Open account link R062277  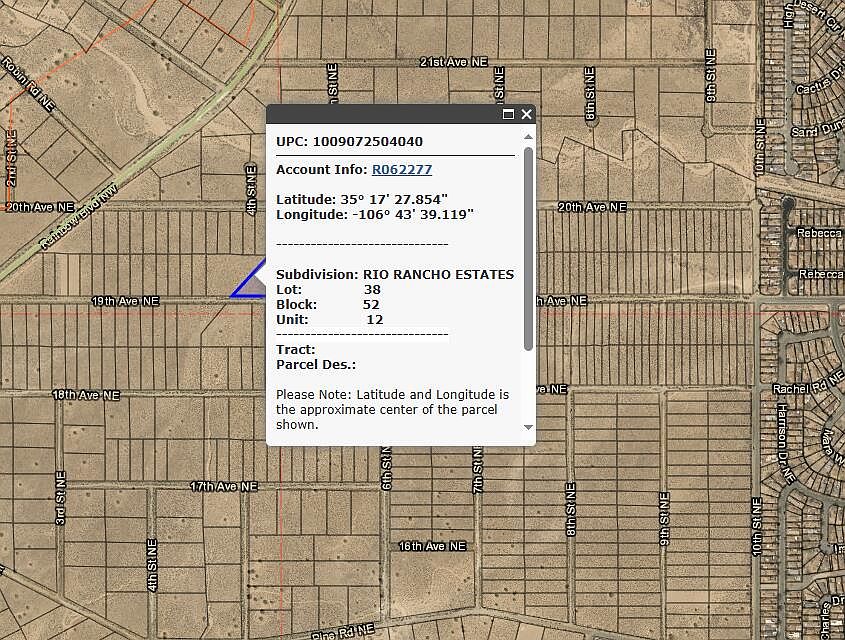pos(402,170)
